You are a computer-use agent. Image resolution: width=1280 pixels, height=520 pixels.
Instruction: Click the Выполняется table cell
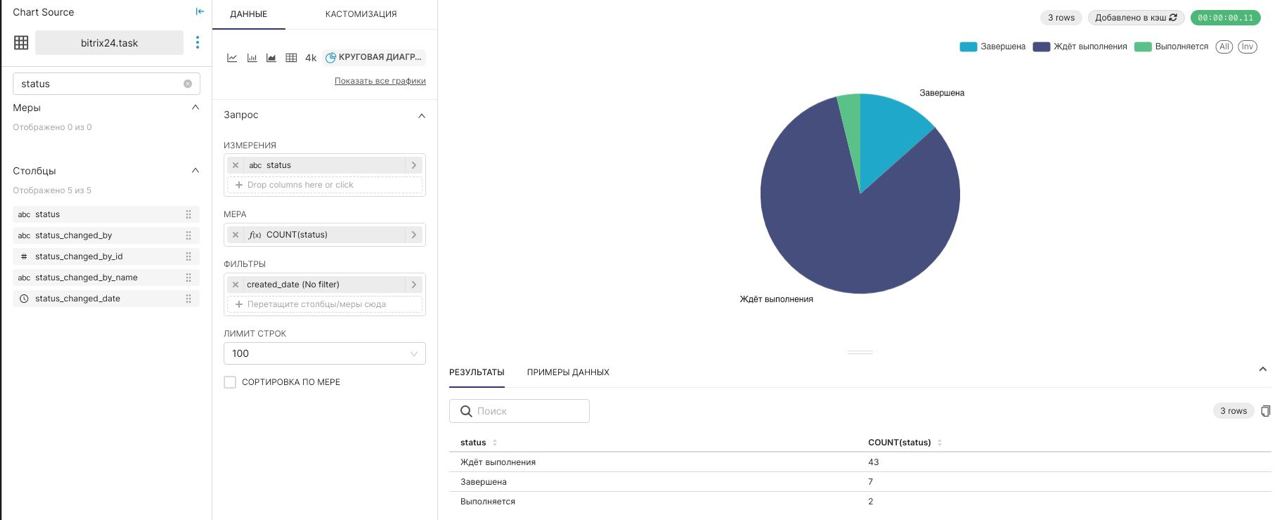(488, 502)
